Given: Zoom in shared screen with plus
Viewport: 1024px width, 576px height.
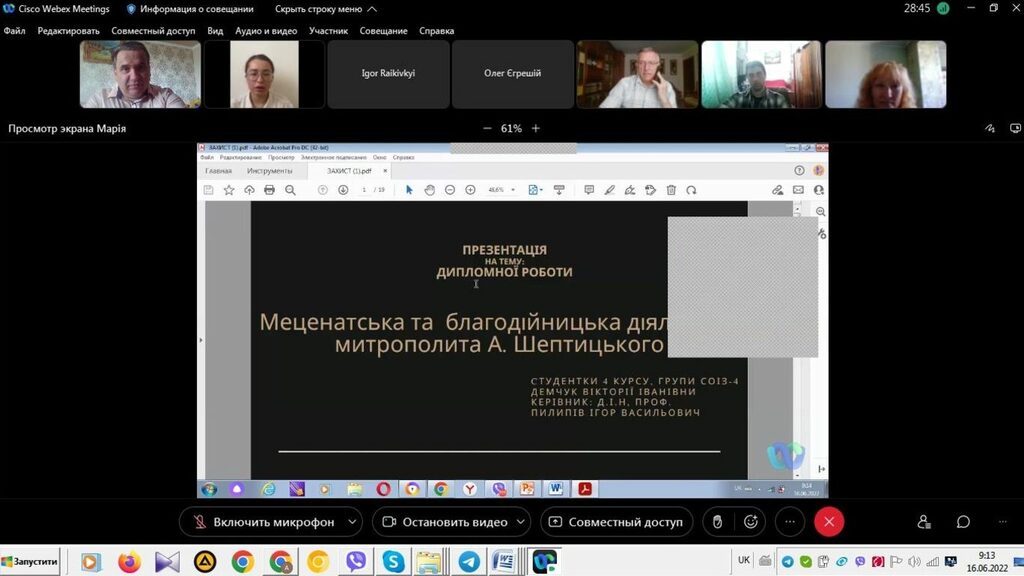Looking at the screenshot, I should 536,128.
